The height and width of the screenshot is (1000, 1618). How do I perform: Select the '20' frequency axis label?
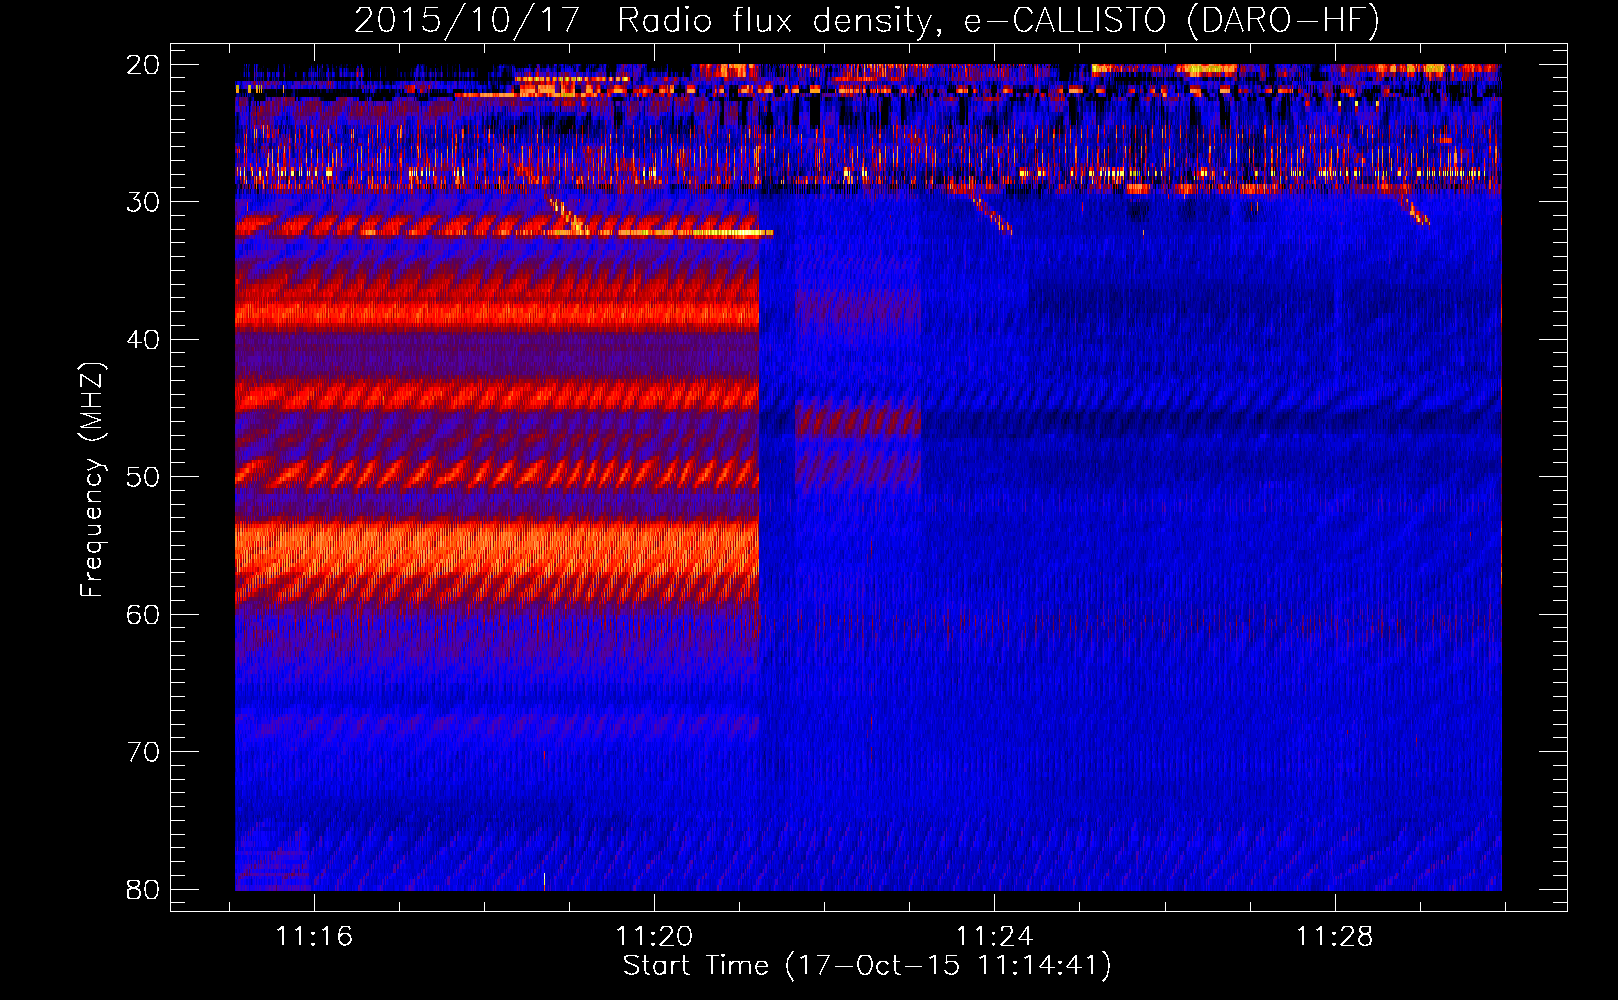click(x=143, y=65)
